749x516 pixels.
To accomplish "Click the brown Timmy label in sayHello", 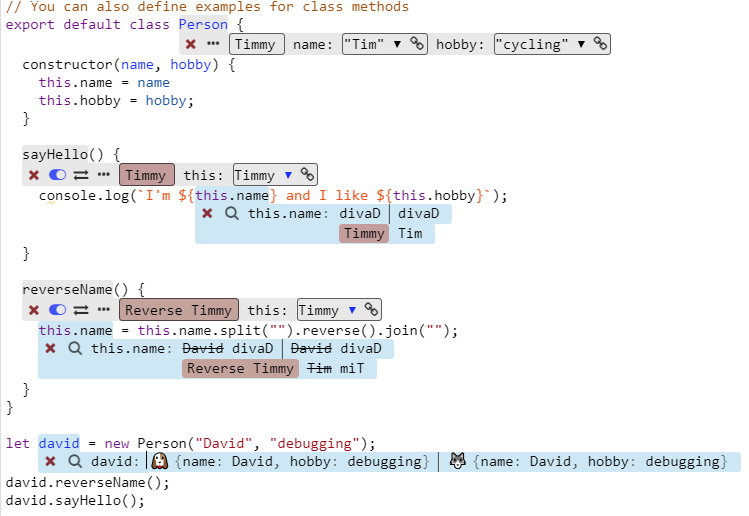I will pyautogui.click(x=146, y=175).
